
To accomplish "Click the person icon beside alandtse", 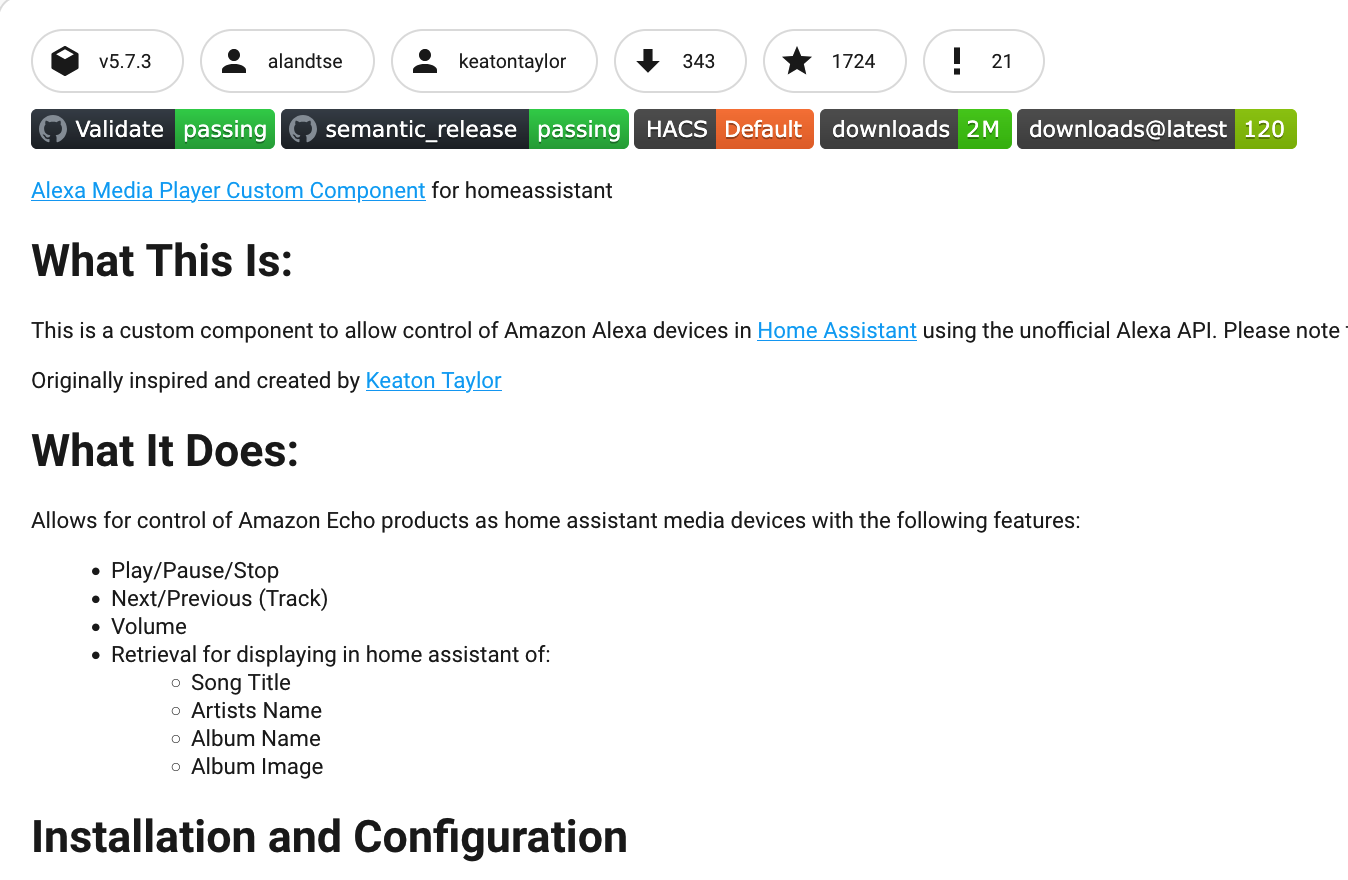I will click(x=234, y=62).
